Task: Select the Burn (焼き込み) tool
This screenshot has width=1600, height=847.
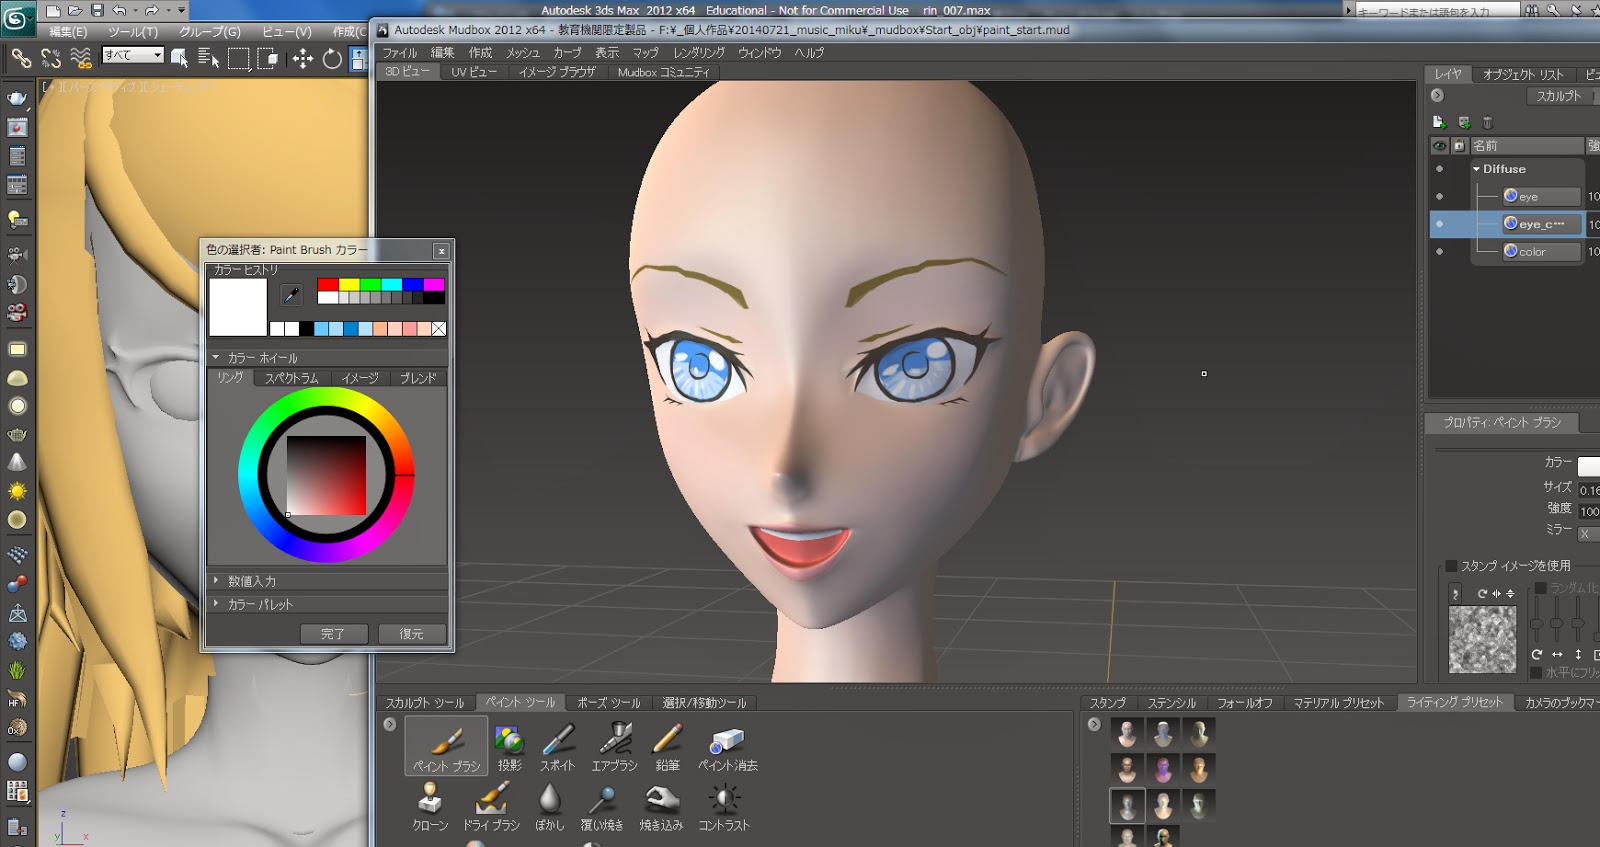Action: point(661,806)
